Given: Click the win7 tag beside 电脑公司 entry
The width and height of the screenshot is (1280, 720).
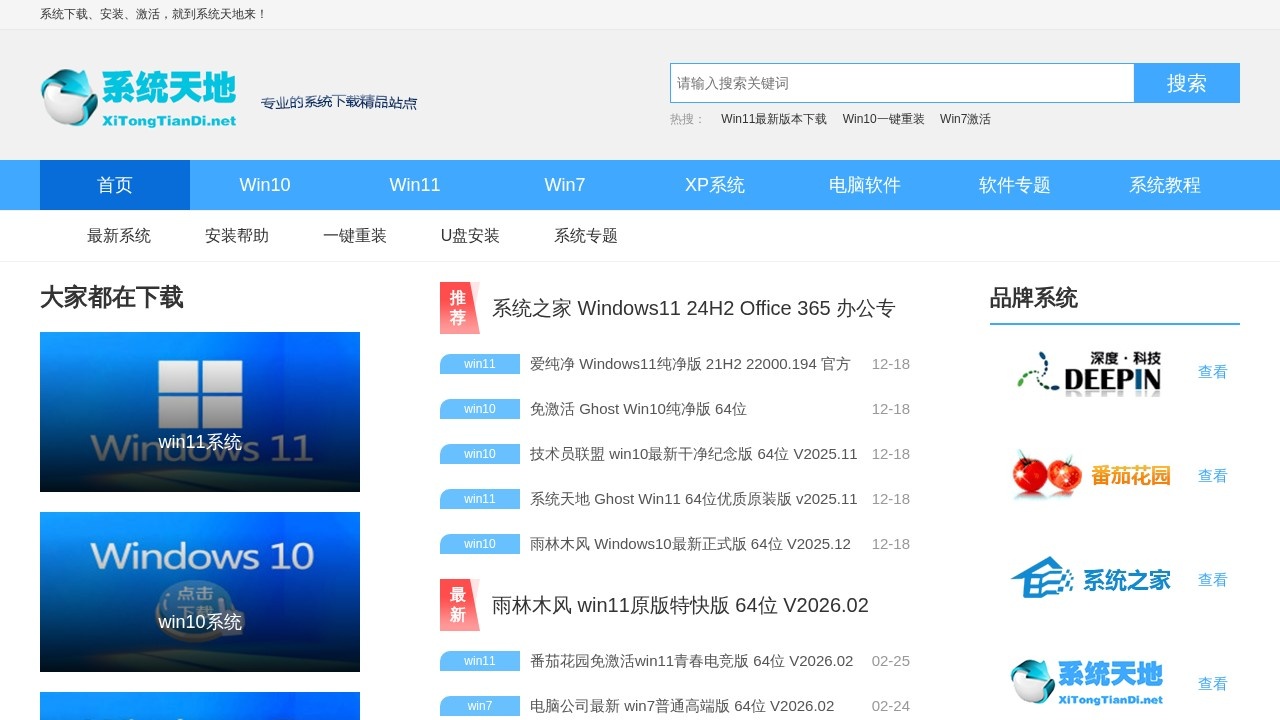Looking at the screenshot, I should pyautogui.click(x=480, y=706).
